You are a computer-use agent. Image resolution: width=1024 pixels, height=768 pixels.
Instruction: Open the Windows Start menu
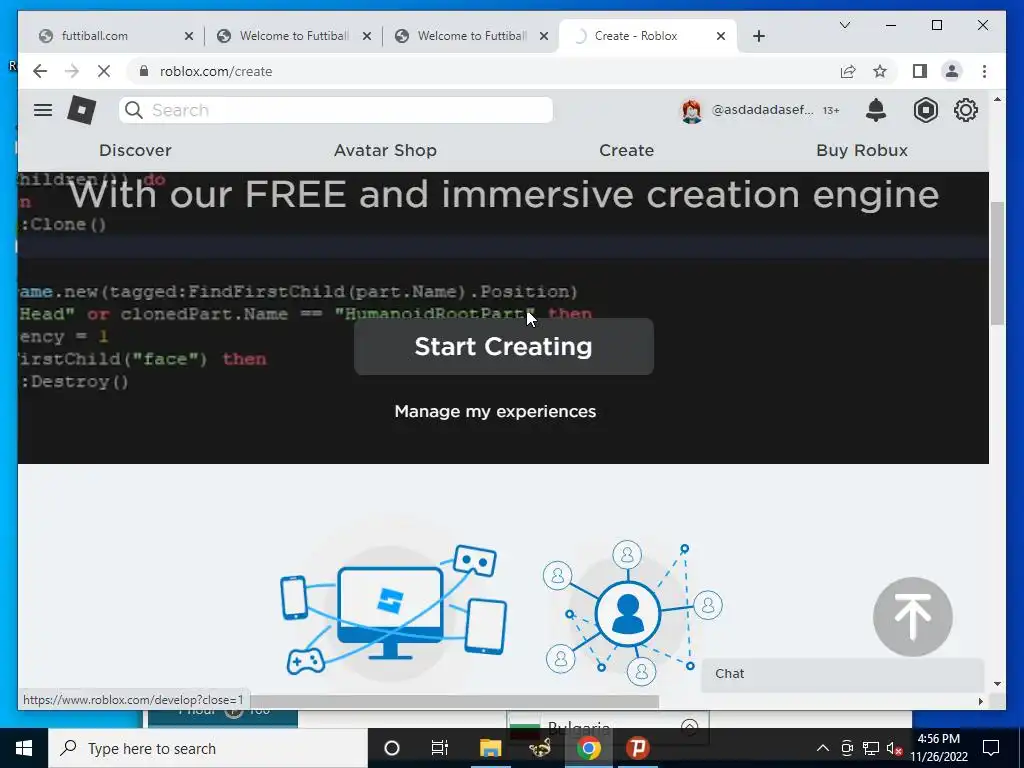[24, 748]
